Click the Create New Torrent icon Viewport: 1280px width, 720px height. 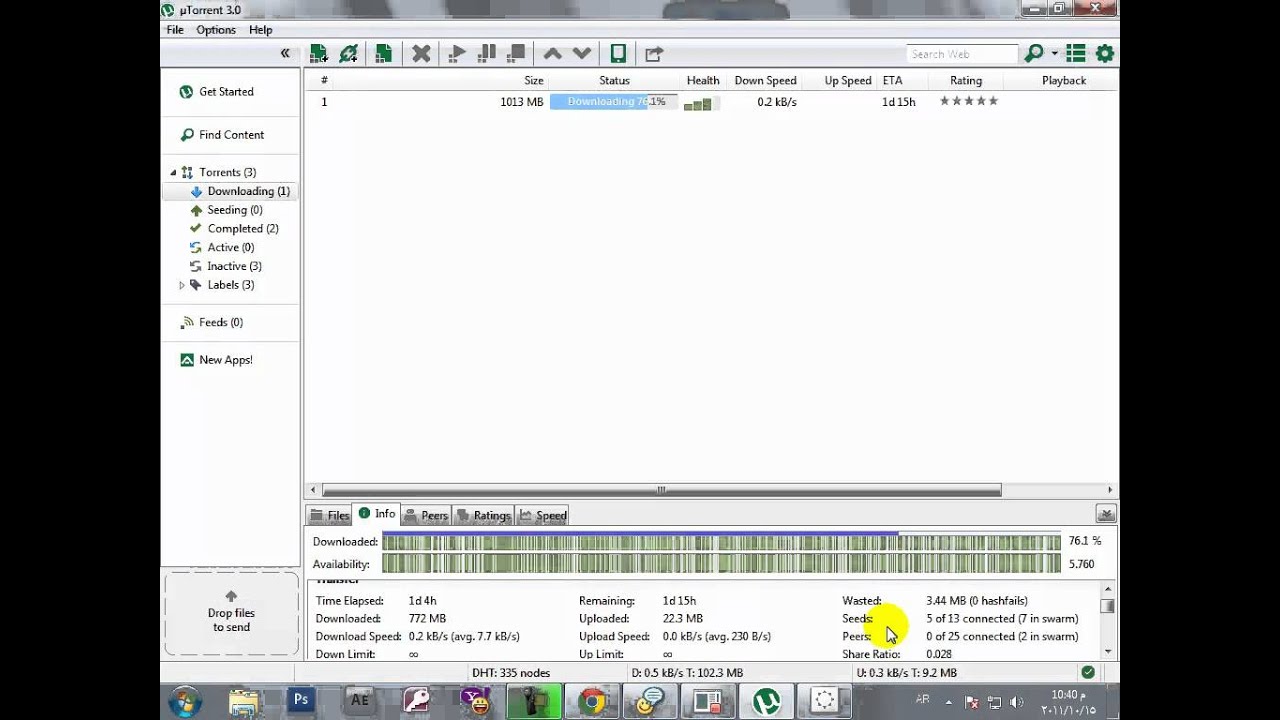383,53
